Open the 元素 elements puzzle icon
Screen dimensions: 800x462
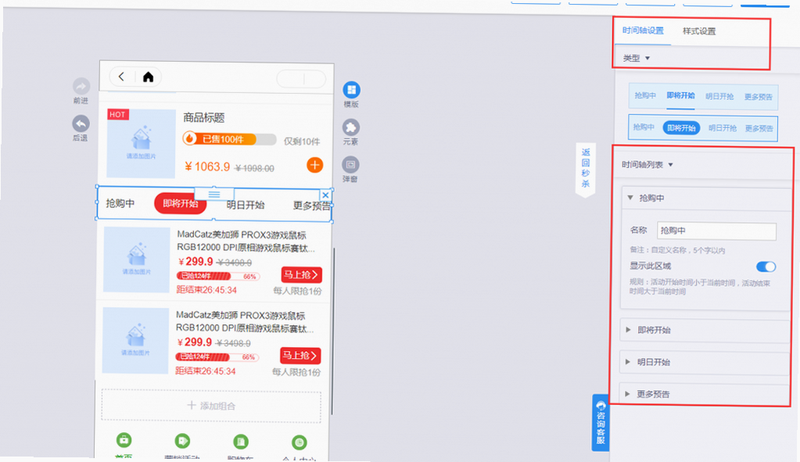351,127
